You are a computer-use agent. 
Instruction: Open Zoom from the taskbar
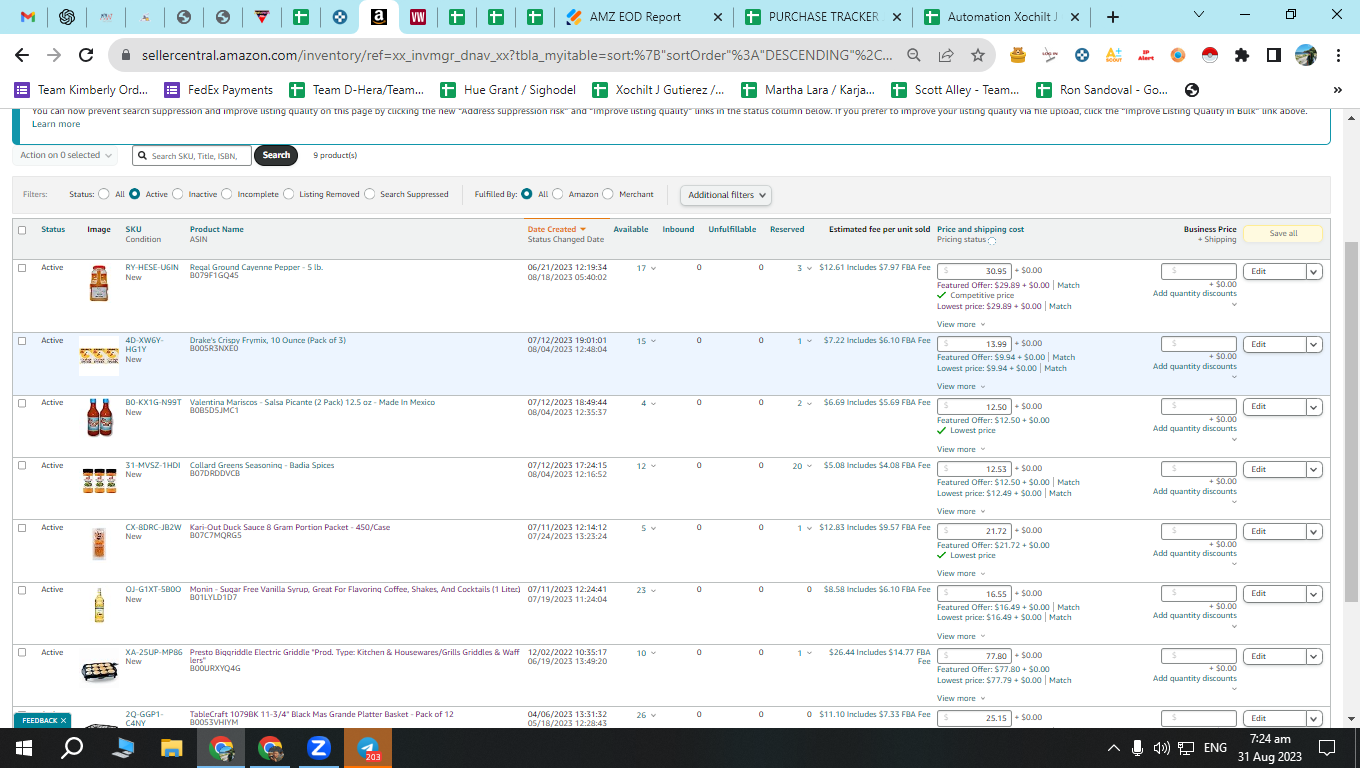tap(320, 747)
